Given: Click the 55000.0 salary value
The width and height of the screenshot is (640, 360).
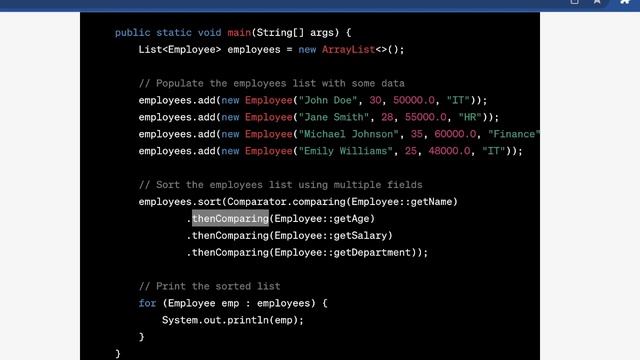Looking at the screenshot, I should (x=426, y=117).
